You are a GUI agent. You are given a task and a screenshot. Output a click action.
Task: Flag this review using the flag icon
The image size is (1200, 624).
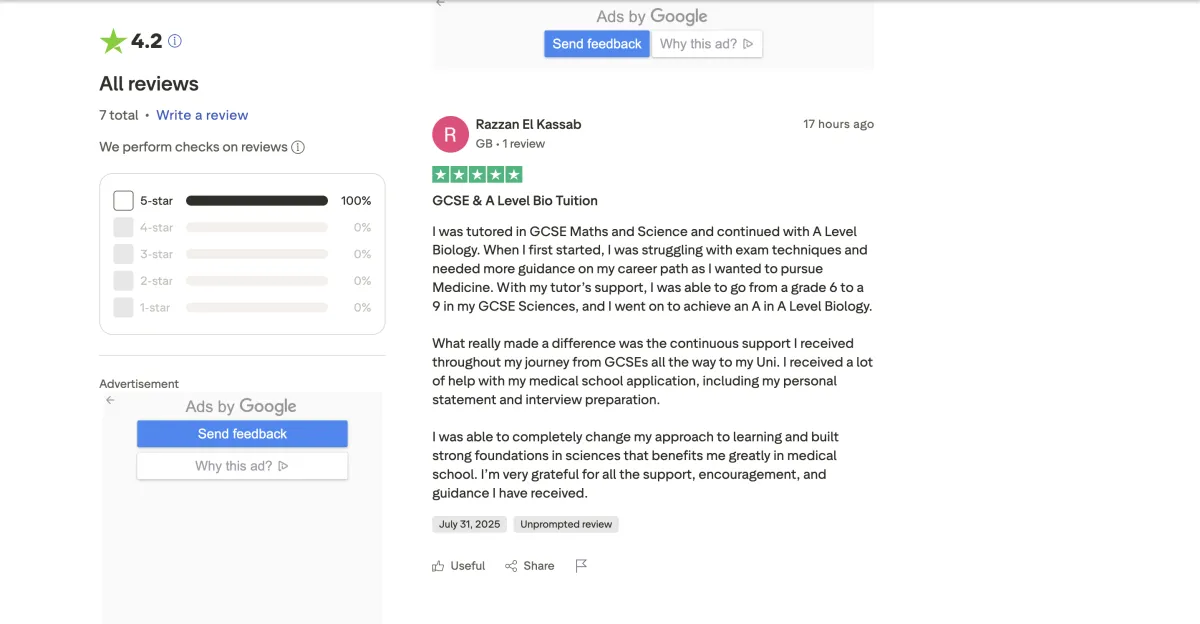(x=581, y=566)
